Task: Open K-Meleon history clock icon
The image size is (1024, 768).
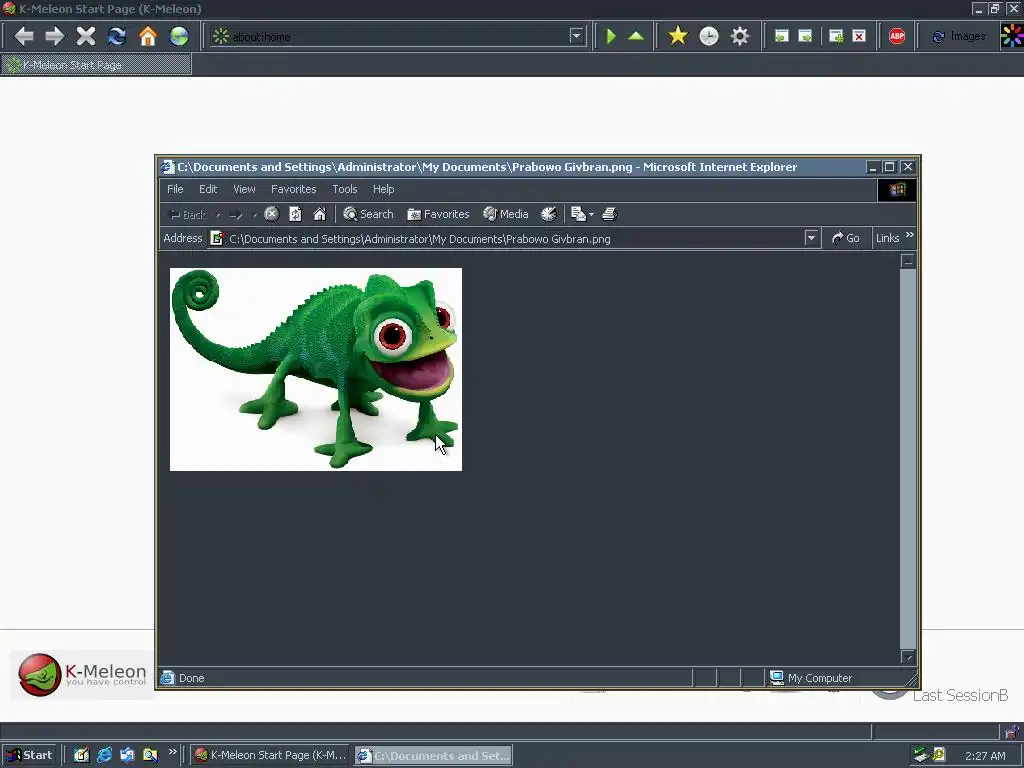Action: click(x=709, y=36)
